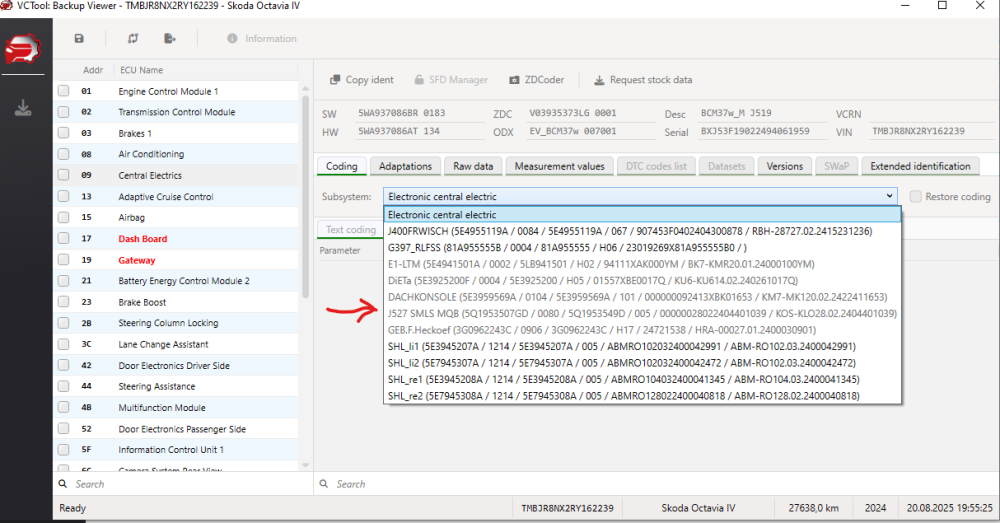The height and width of the screenshot is (523, 1000).
Task: Select the Text coding sub-tab
Action: pyautogui.click(x=351, y=230)
